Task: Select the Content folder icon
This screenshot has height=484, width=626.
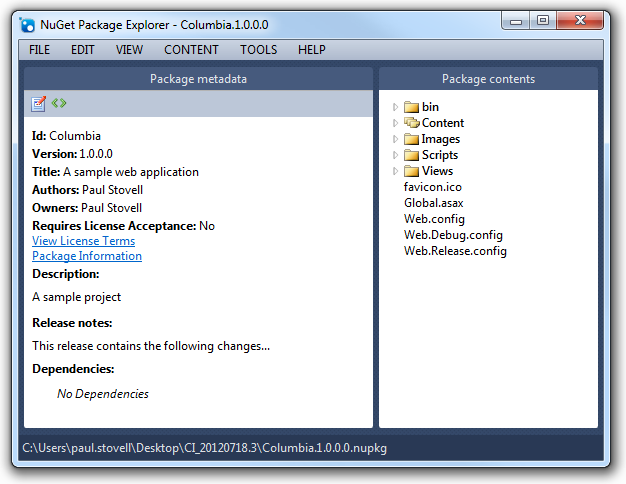Action: coord(411,123)
